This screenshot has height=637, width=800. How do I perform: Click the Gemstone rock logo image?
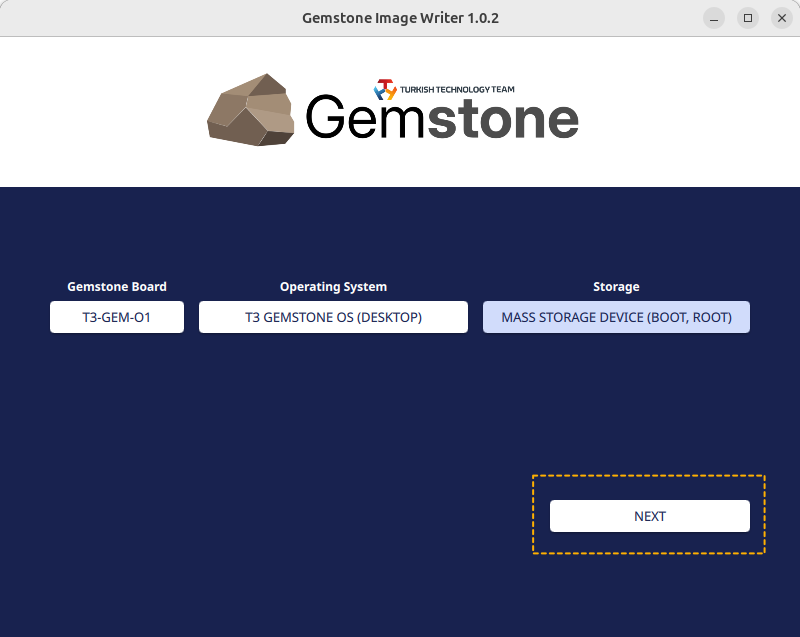[251, 110]
